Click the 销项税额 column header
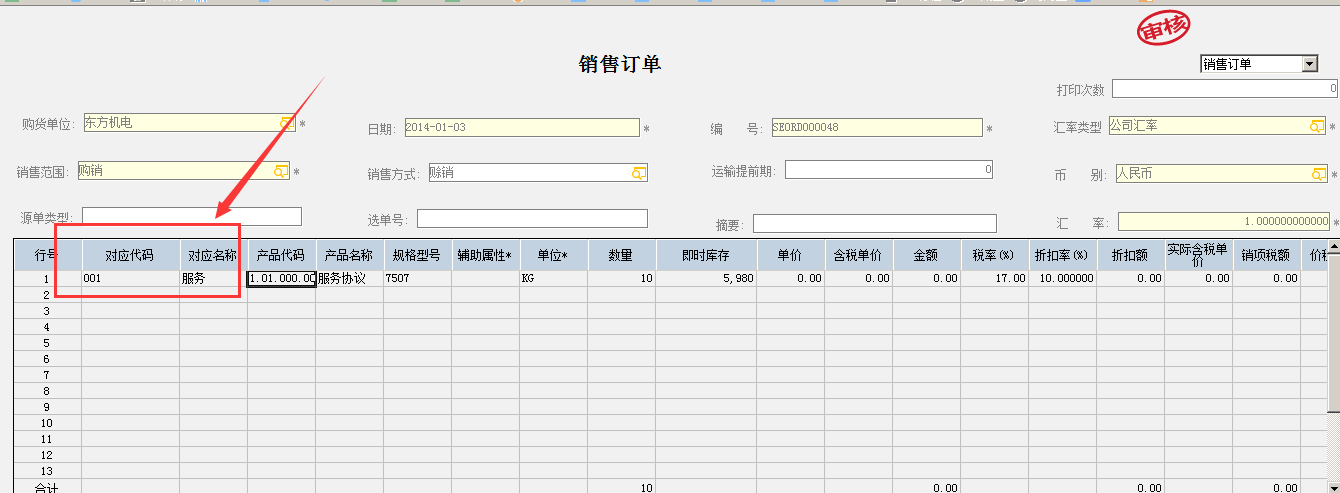This screenshot has height=493, width=1340. pyautogui.click(x=1267, y=255)
